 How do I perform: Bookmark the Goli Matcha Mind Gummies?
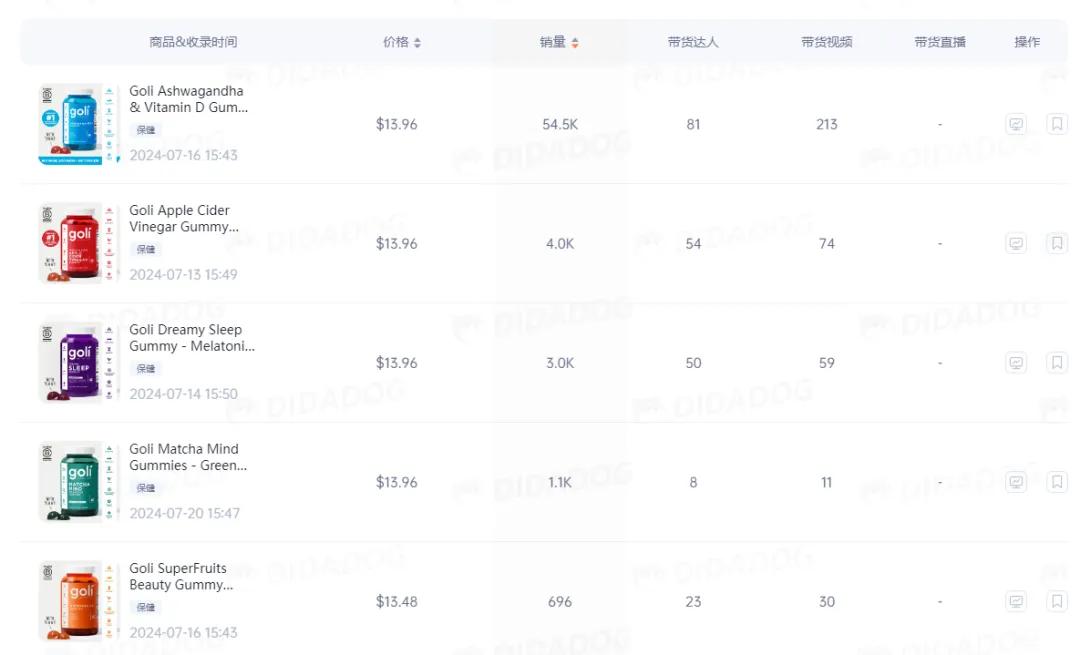click(1056, 482)
